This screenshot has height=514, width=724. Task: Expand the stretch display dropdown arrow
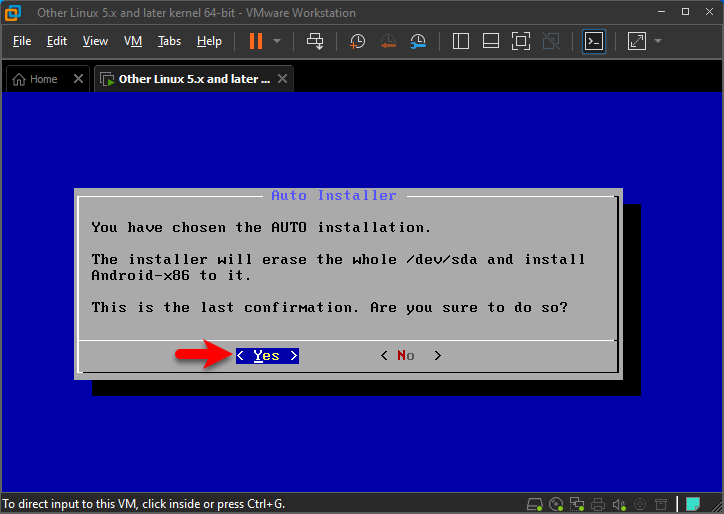pyautogui.click(x=658, y=41)
